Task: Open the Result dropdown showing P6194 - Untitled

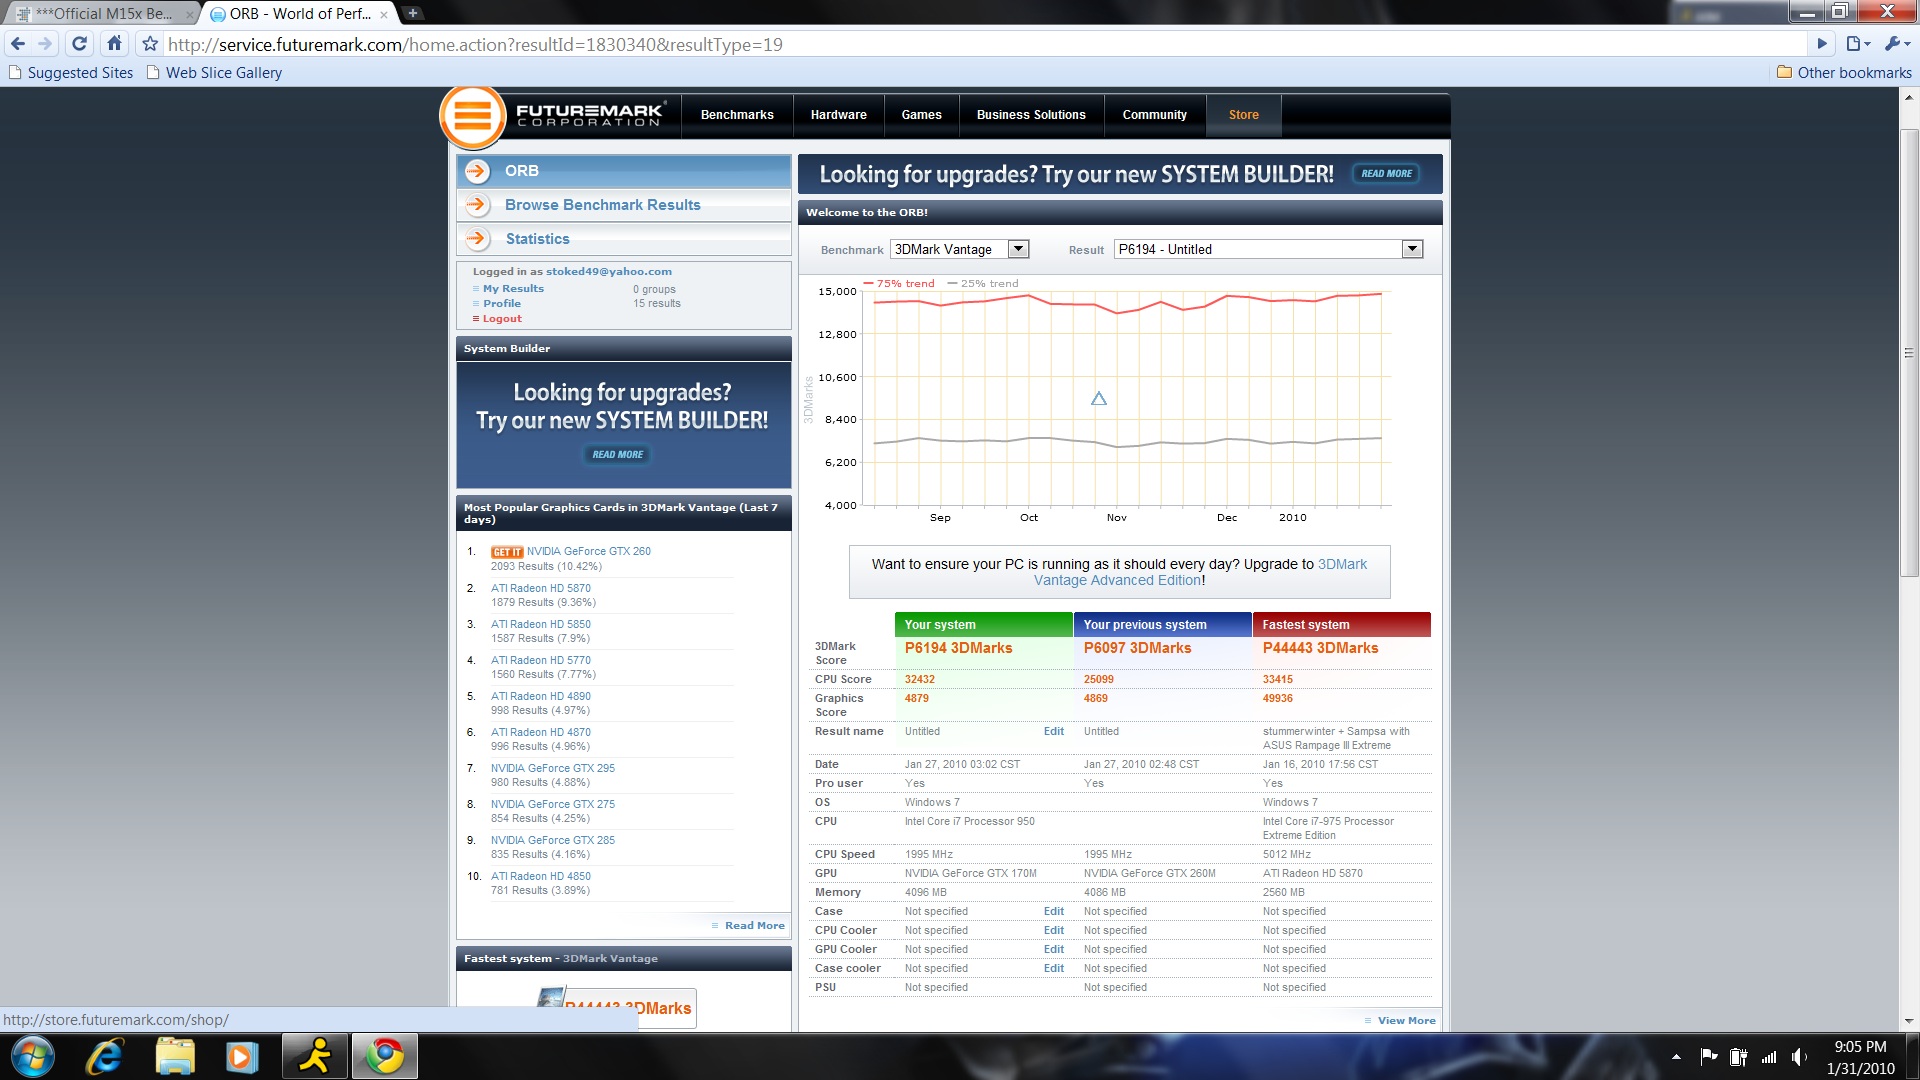Action: [1268, 250]
